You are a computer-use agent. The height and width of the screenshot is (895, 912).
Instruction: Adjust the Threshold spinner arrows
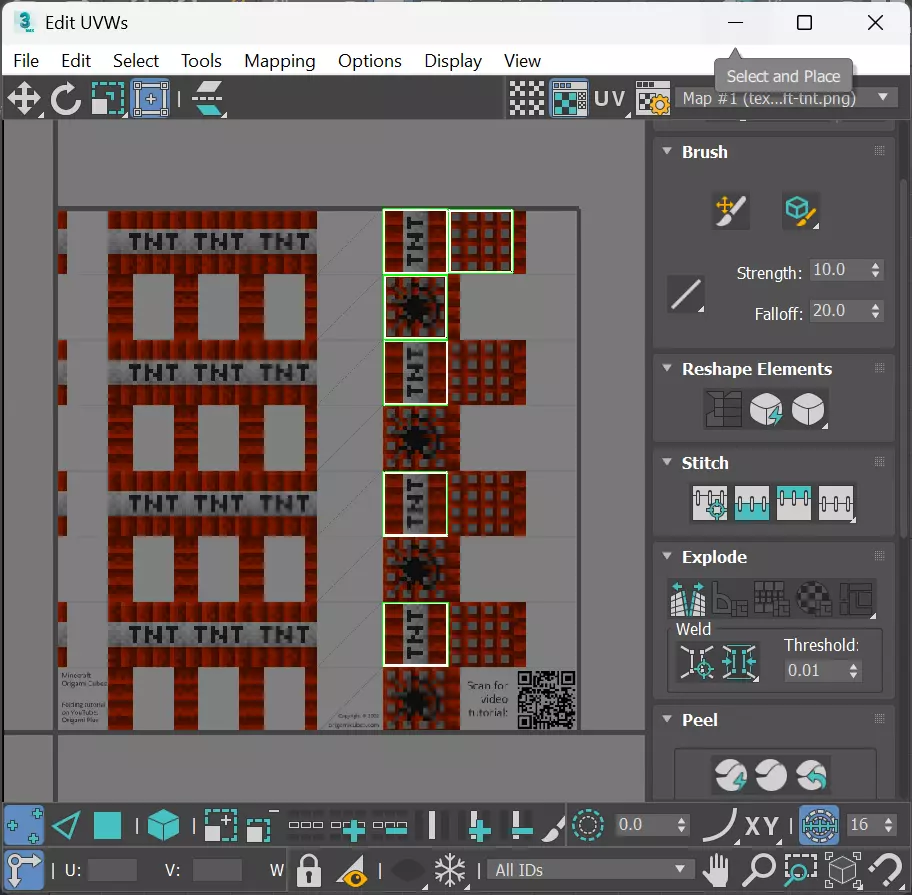(x=853, y=671)
